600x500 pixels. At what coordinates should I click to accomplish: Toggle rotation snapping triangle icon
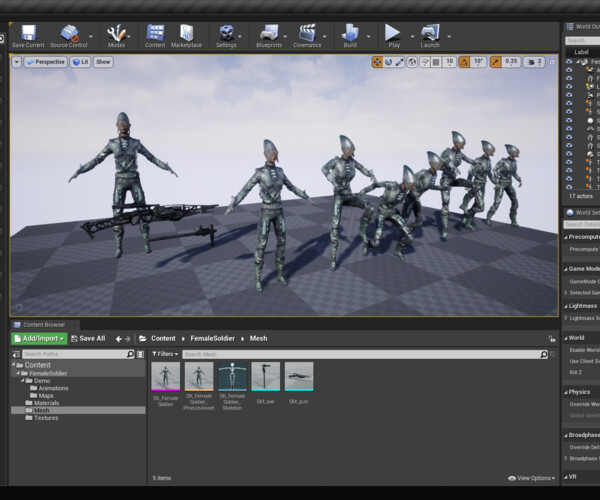[x=464, y=62]
